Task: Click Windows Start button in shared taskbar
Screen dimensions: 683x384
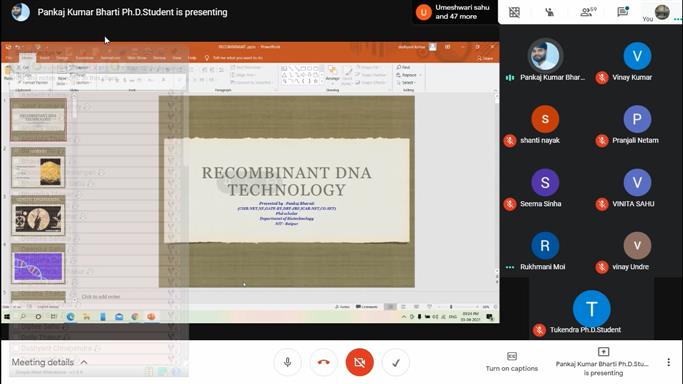Action: (7, 317)
